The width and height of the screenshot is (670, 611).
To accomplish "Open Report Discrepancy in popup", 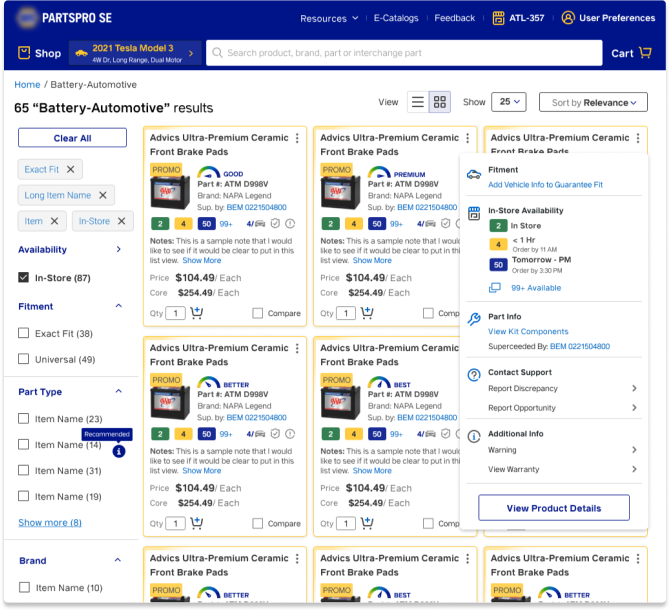I will tap(562, 388).
